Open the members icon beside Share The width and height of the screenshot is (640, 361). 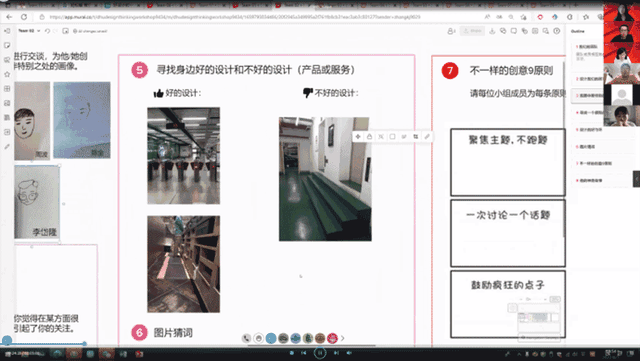point(451,31)
